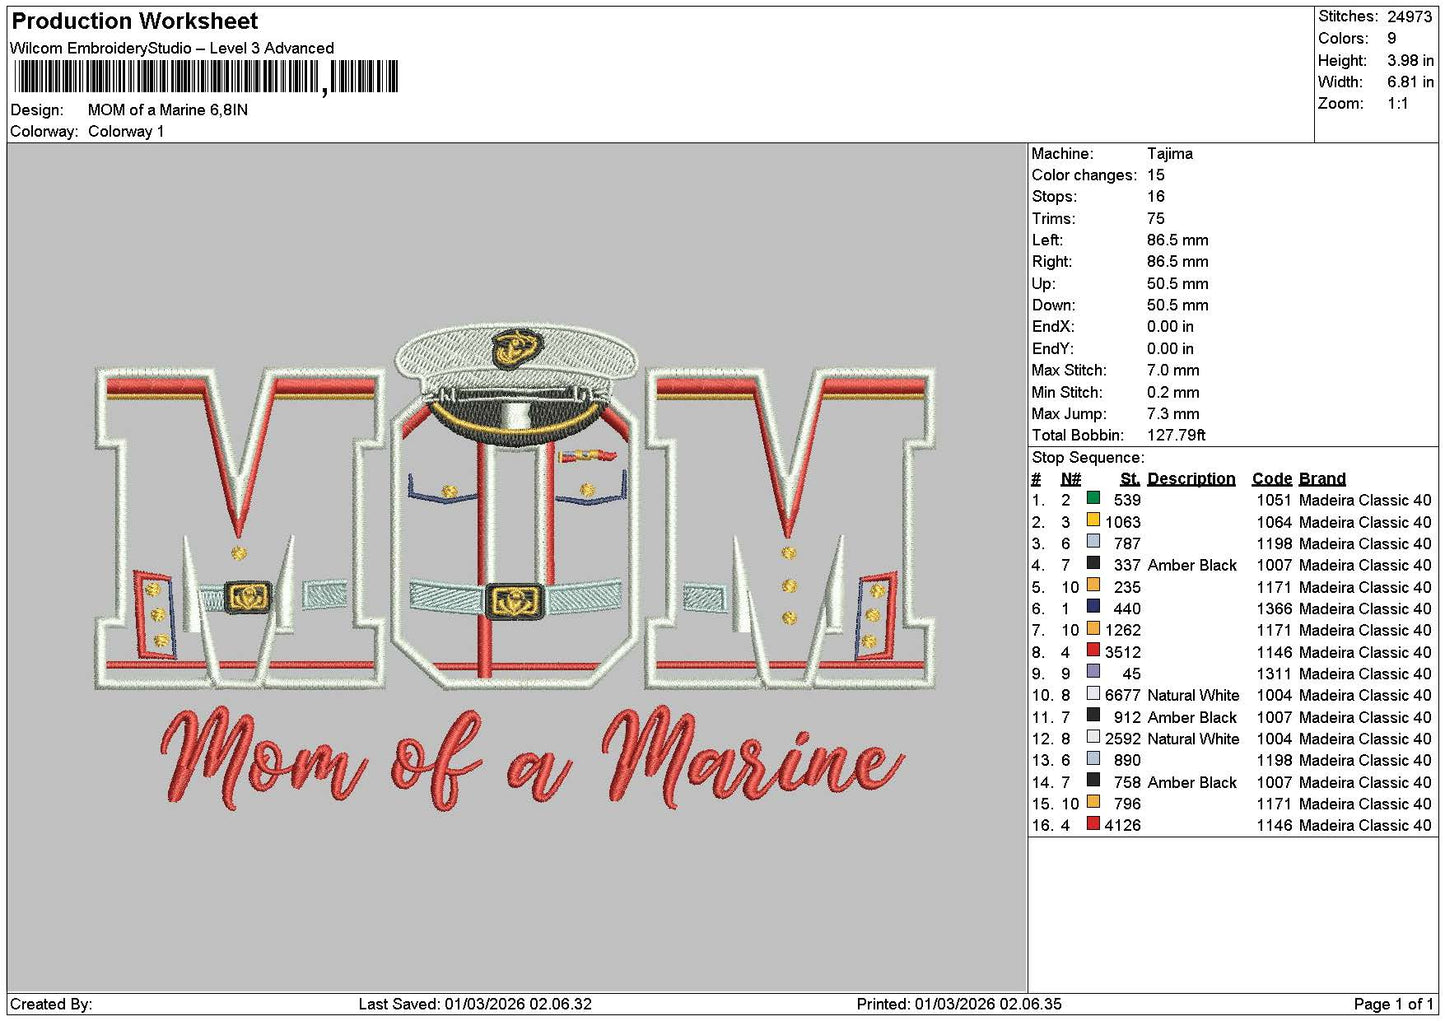Click 'Last Saved: 01/03/2026 02.06.32' footer text
Screen dimensions: 1445x1021
[475, 1004]
